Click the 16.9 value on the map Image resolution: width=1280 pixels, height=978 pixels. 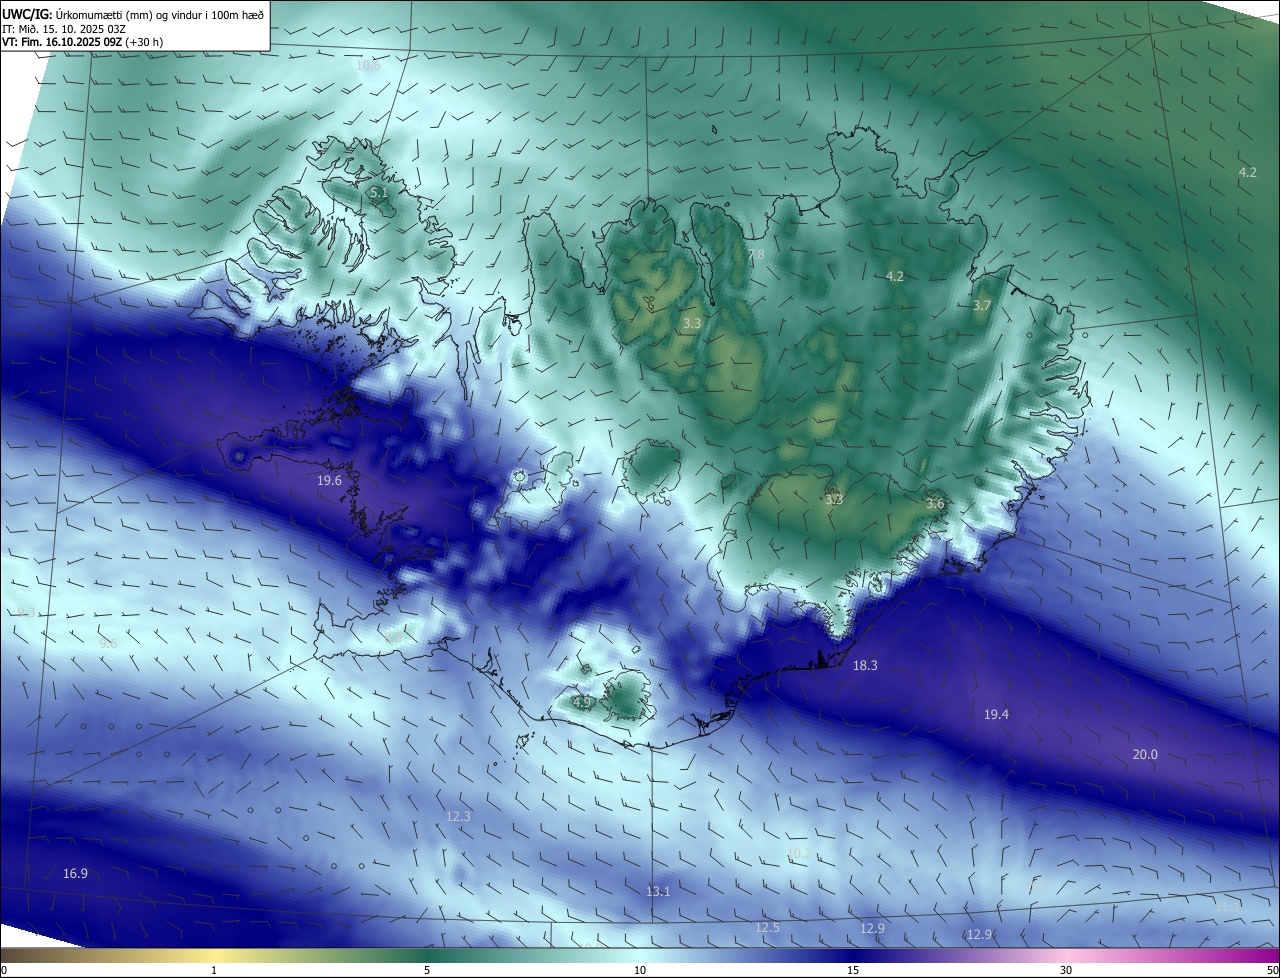(x=75, y=874)
